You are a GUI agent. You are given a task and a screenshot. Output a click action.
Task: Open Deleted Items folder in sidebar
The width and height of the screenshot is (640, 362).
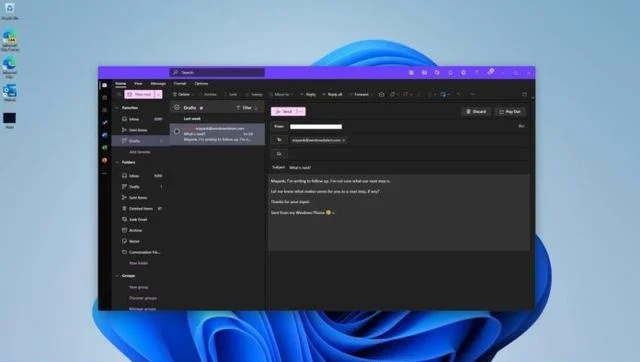141,209
